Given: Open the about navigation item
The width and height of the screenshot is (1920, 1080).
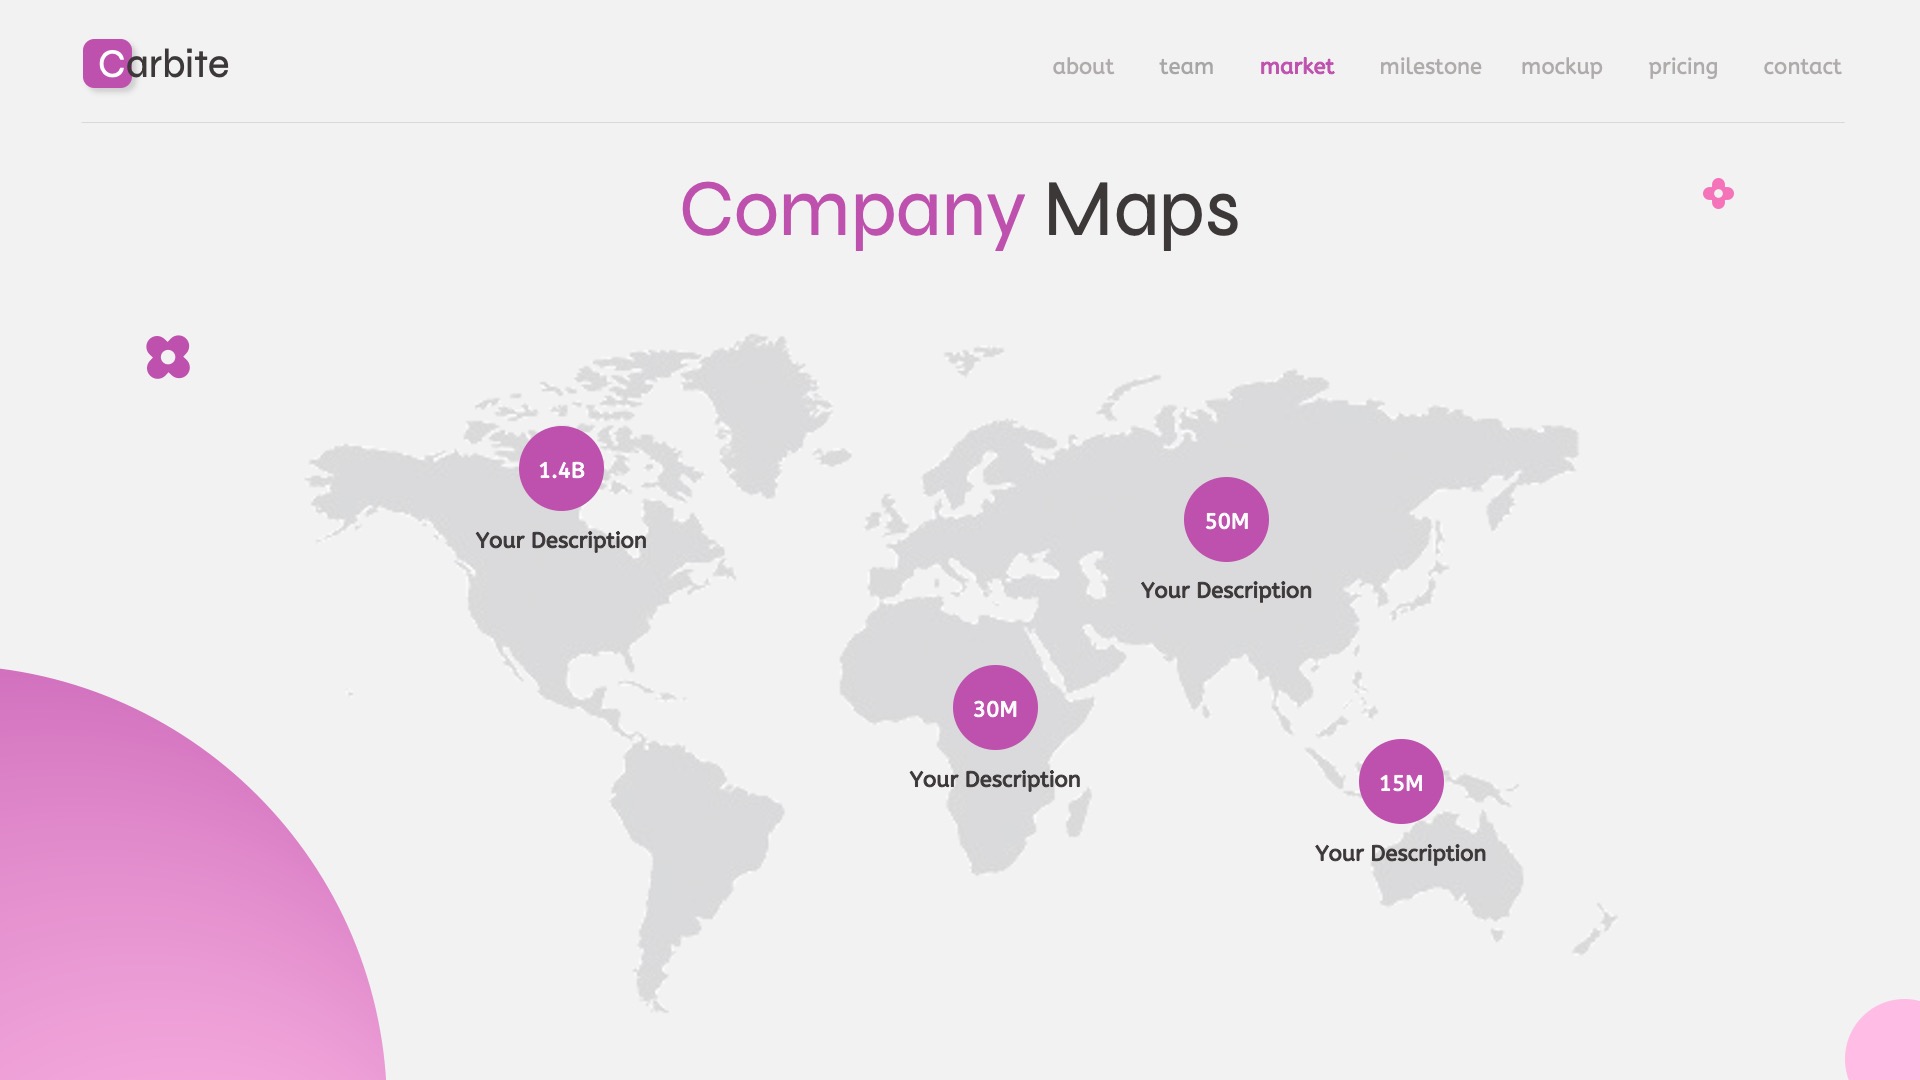Looking at the screenshot, I should click(x=1084, y=67).
